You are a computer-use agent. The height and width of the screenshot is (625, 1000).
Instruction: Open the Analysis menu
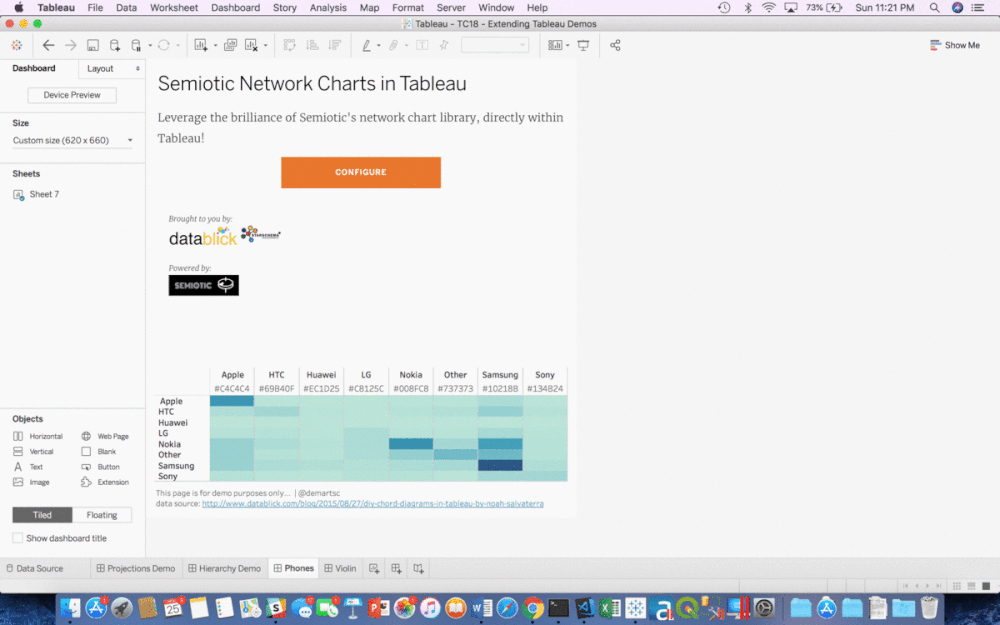coord(328,8)
